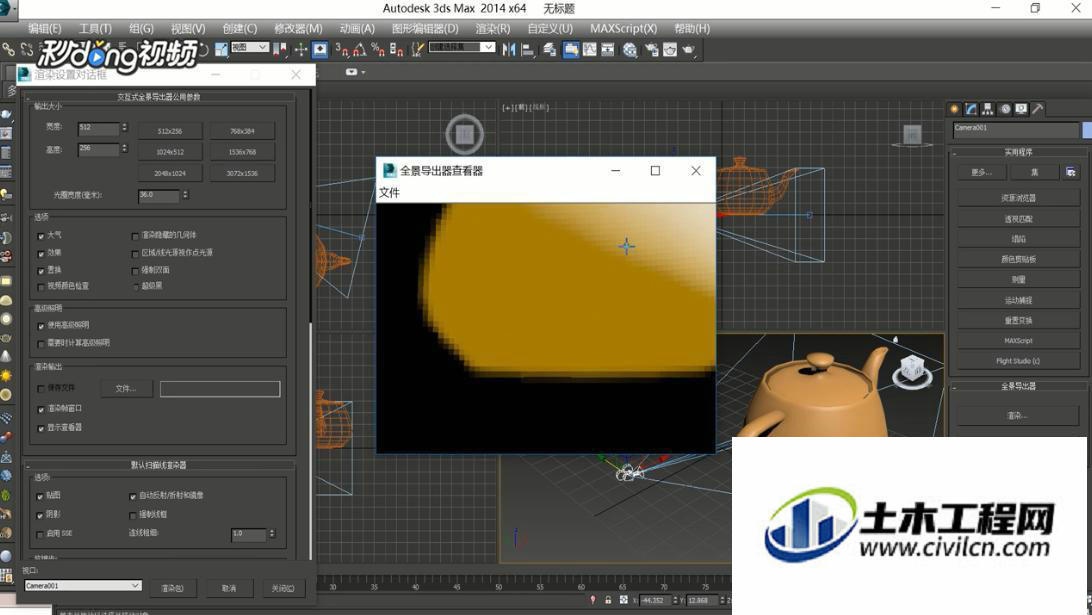The image size is (1092, 615).
Task: Open the Material Editor icon
Action: coord(630,49)
